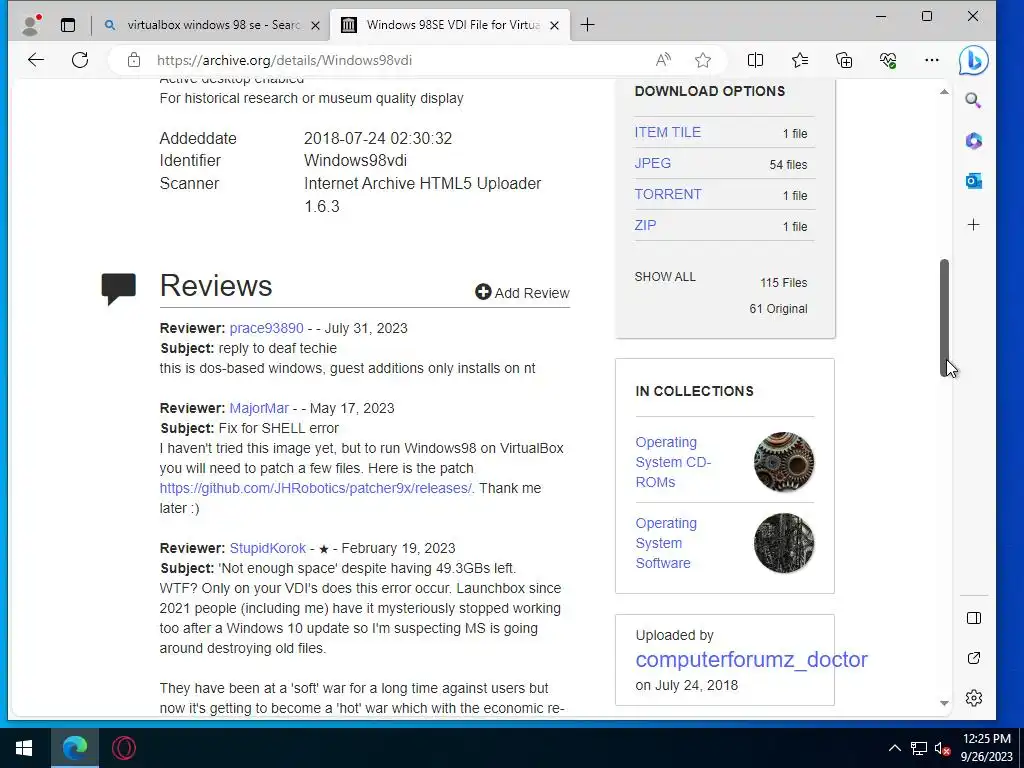This screenshot has width=1024, height=768.
Task: Go back with the back arrow
Action: pyautogui.click(x=36, y=60)
